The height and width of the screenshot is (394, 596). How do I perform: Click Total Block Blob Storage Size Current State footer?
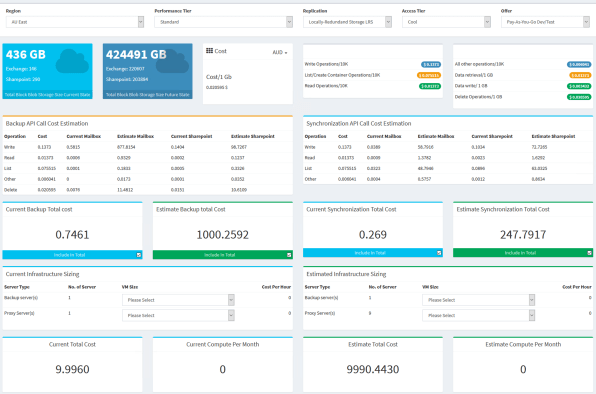click(x=48, y=95)
